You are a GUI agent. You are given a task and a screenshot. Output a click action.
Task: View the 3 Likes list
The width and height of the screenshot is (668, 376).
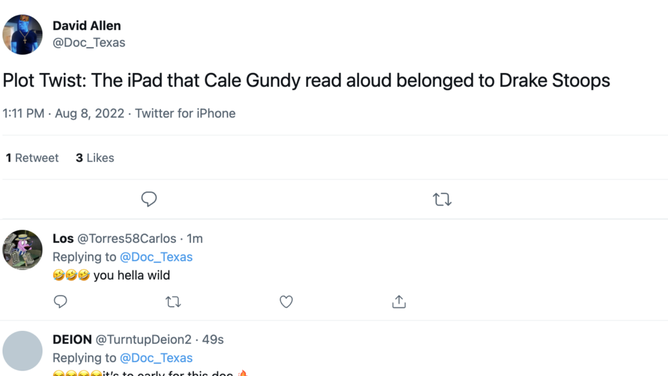pos(95,158)
